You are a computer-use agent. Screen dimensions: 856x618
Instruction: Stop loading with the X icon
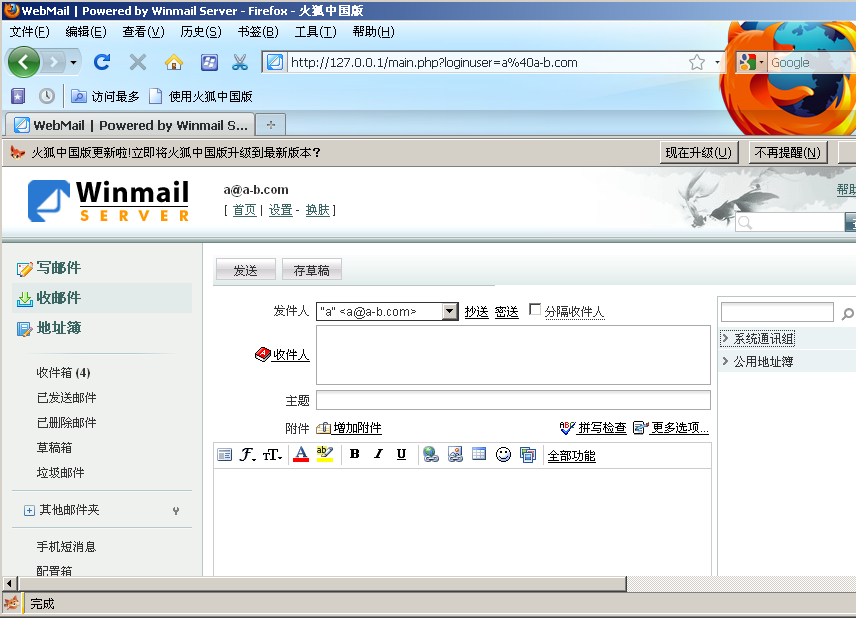tap(138, 62)
